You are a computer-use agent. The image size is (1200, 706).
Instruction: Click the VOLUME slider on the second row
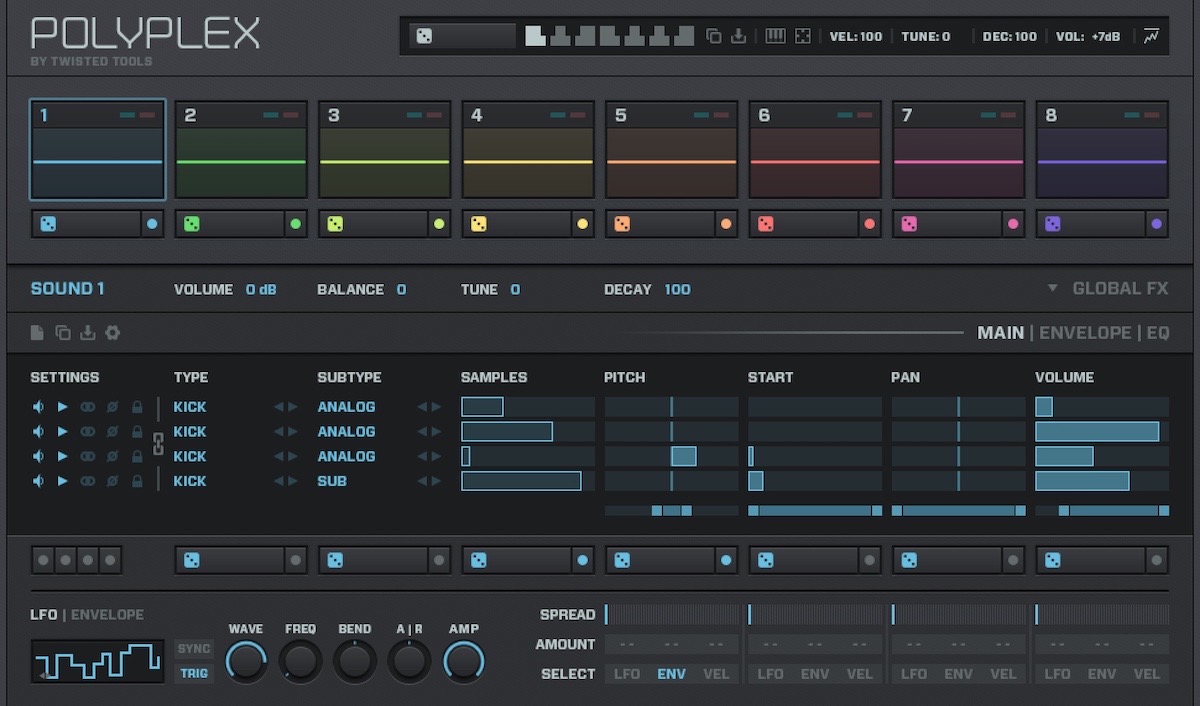pos(1102,432)
